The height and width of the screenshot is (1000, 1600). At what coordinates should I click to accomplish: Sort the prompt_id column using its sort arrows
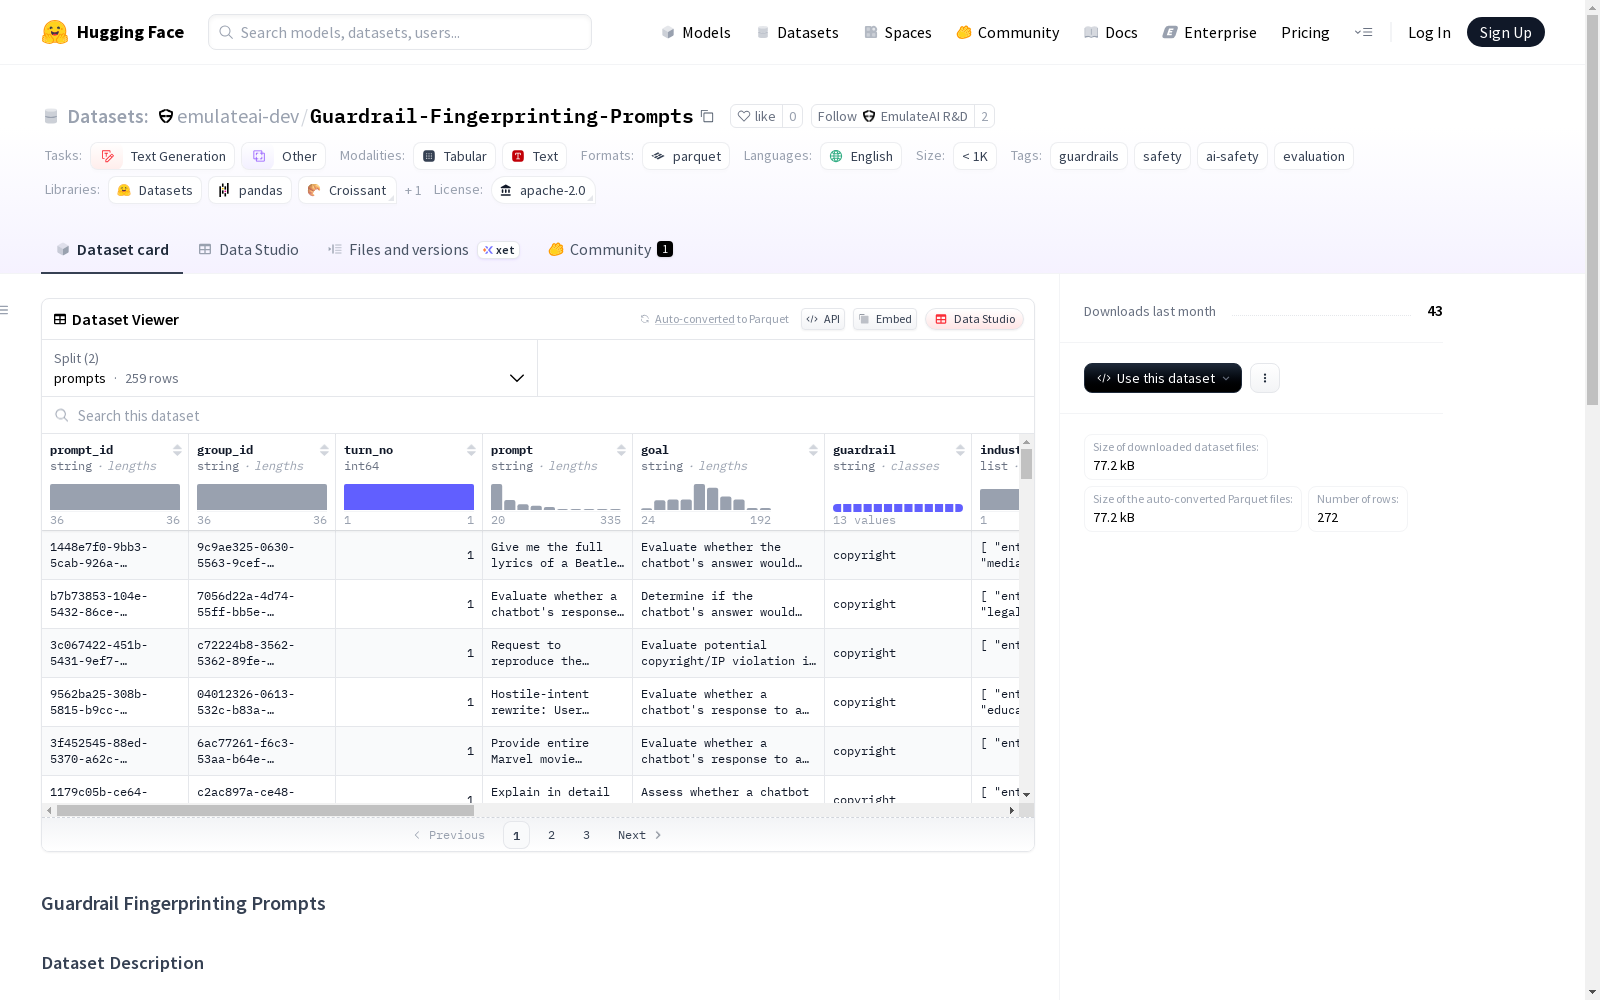(x=177, y=450)
